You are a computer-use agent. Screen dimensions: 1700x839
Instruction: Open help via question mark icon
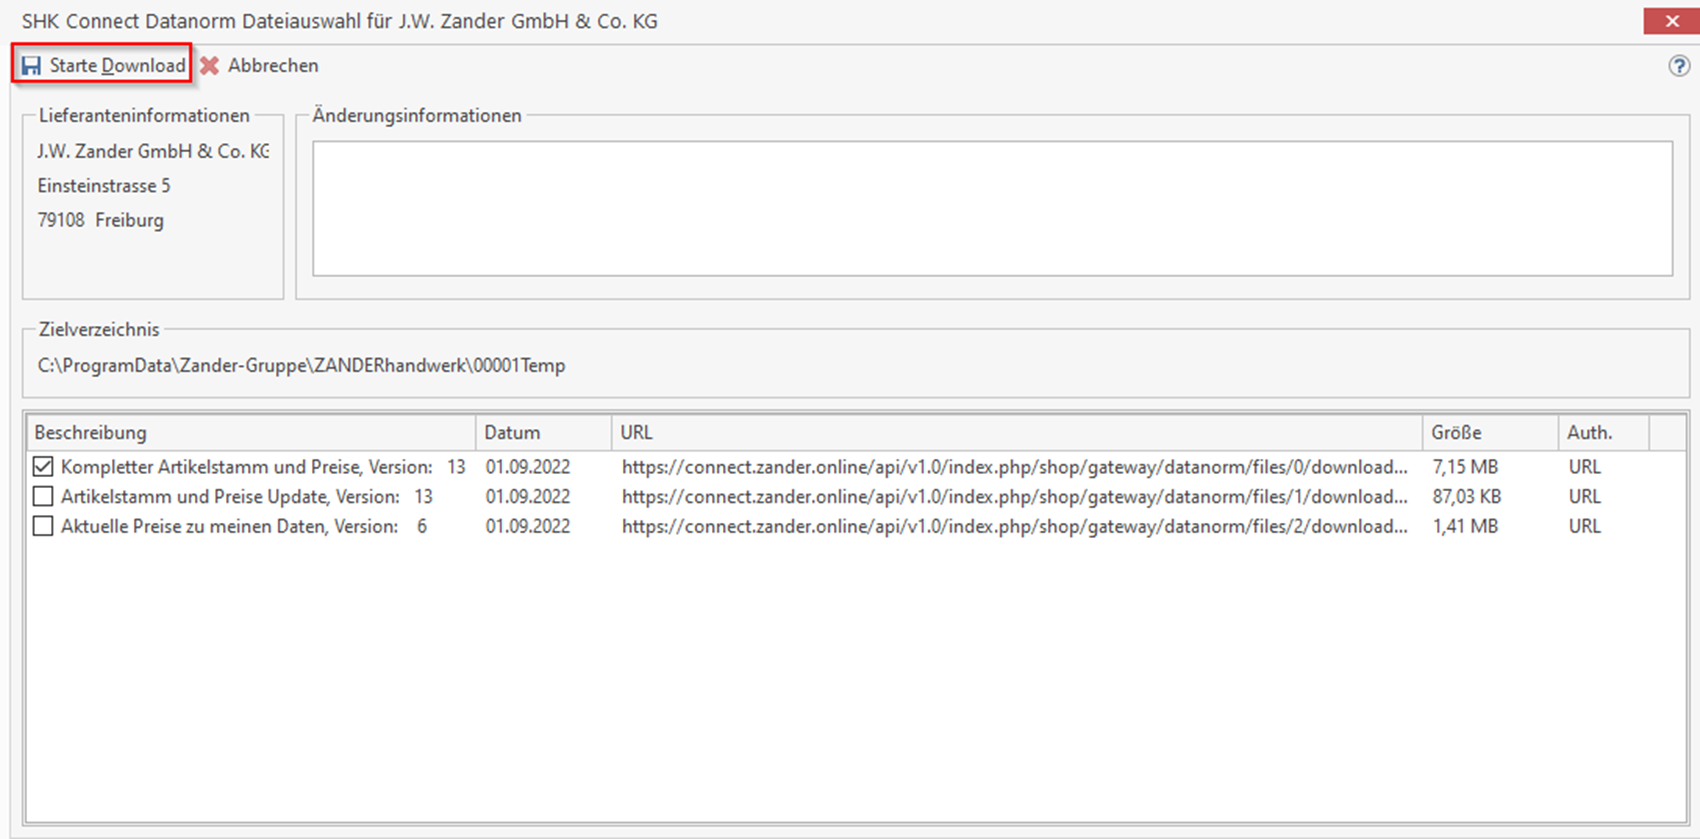[x=1679, y=66]
